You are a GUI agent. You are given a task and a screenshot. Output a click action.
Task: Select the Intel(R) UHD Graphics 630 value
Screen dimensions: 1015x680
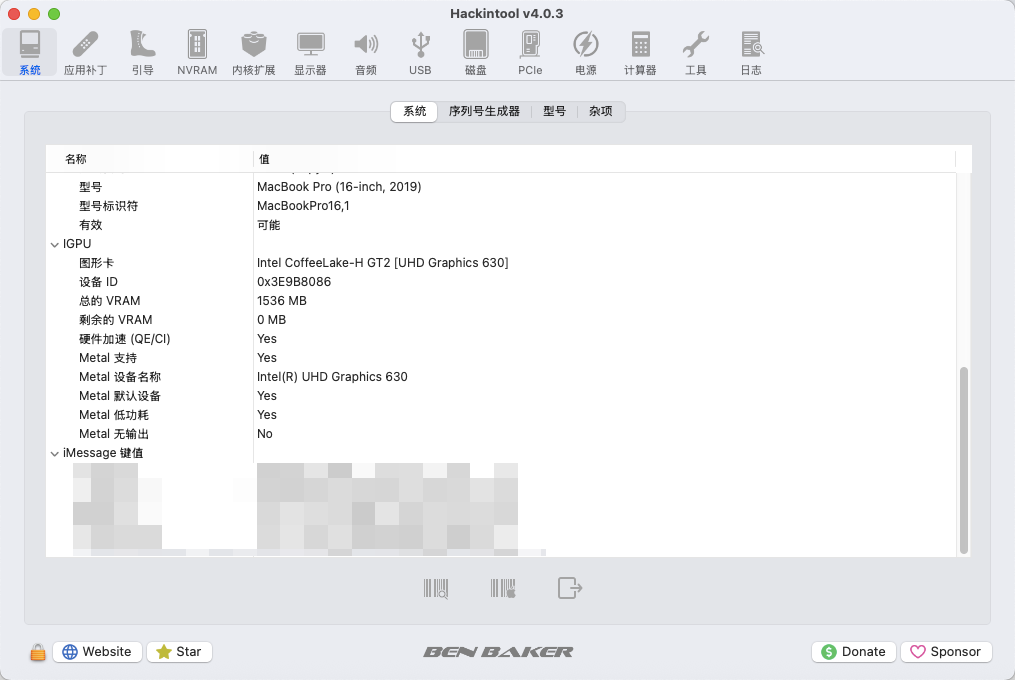332,377
